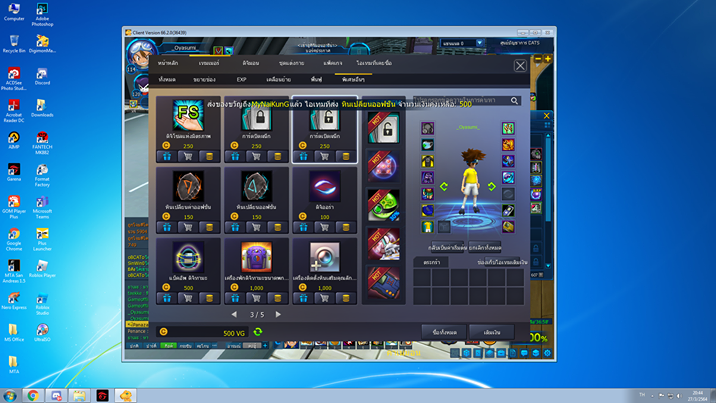This screenshot has width=716, height=403.
Task: Rotate character preview with right green arrow
Action: [492, 186]
